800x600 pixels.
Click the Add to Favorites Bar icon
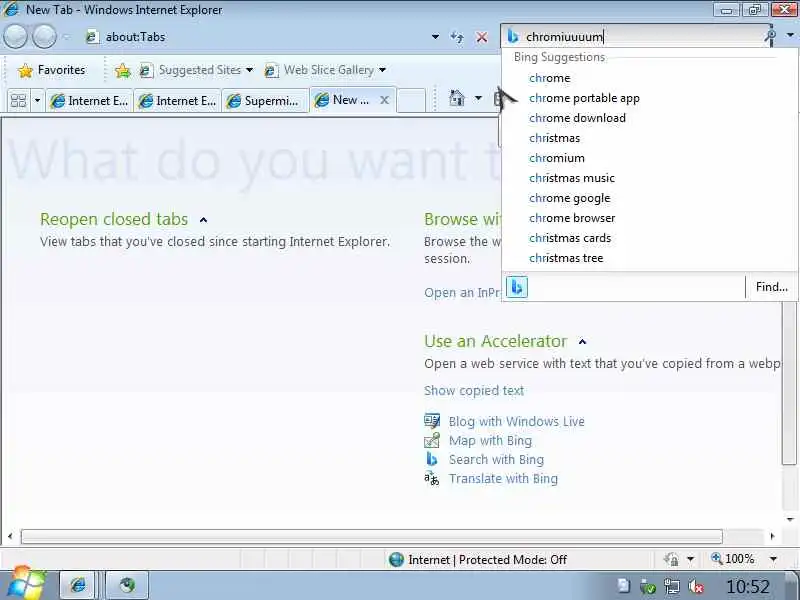point(122,70)
